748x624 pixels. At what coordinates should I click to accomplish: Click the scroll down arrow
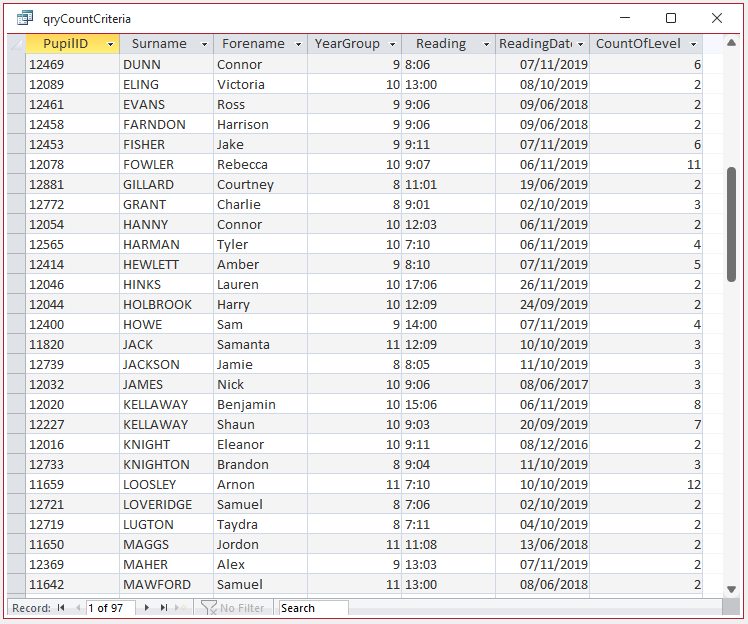click(731, 589)
